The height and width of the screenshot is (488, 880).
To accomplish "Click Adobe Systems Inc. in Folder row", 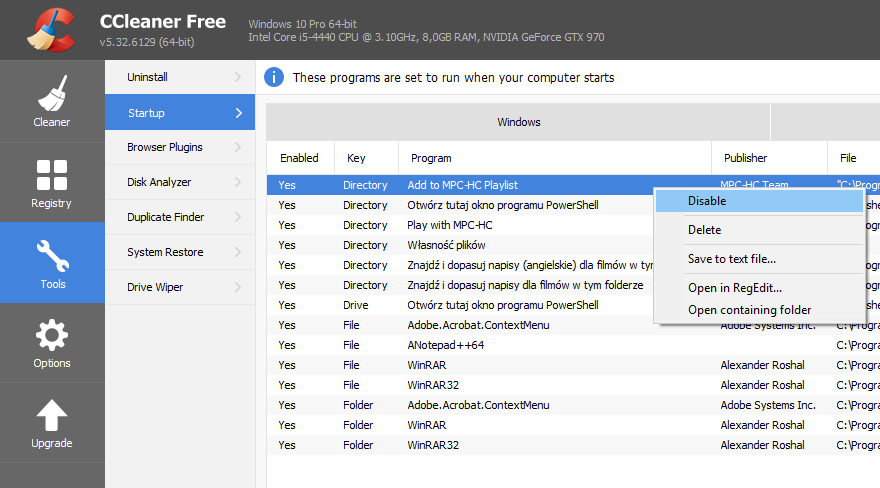I will 768,405.
